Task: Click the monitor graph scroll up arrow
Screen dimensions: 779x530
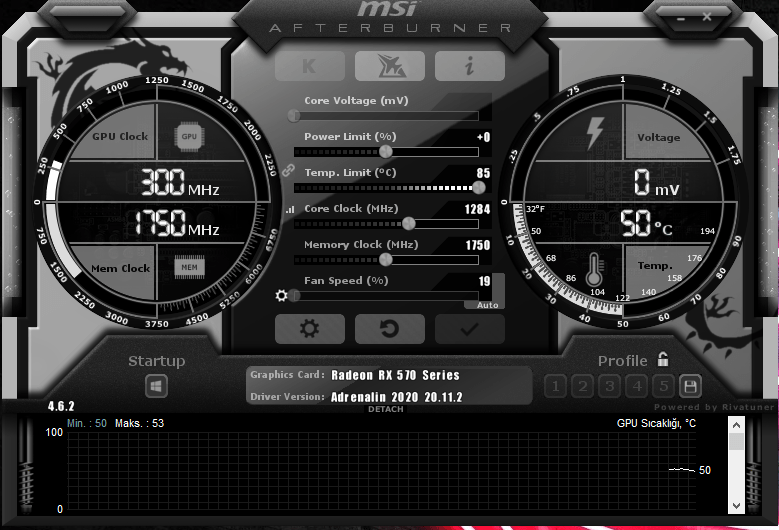Action: [736, 425]
